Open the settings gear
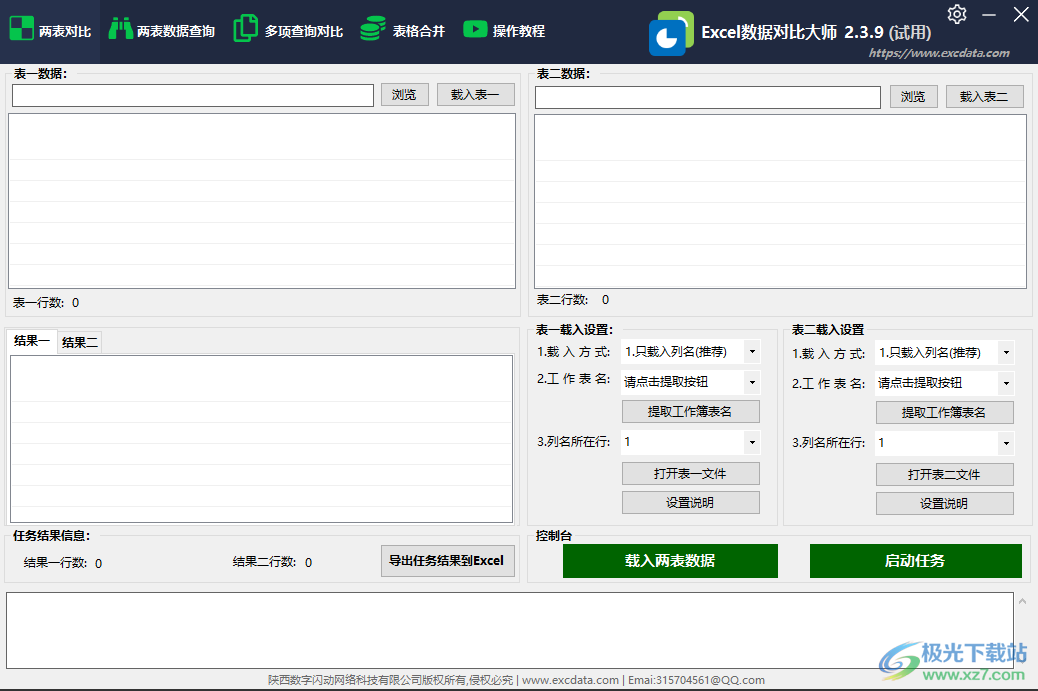This screenshot has height=691, width=1038. tap(957, 14)
